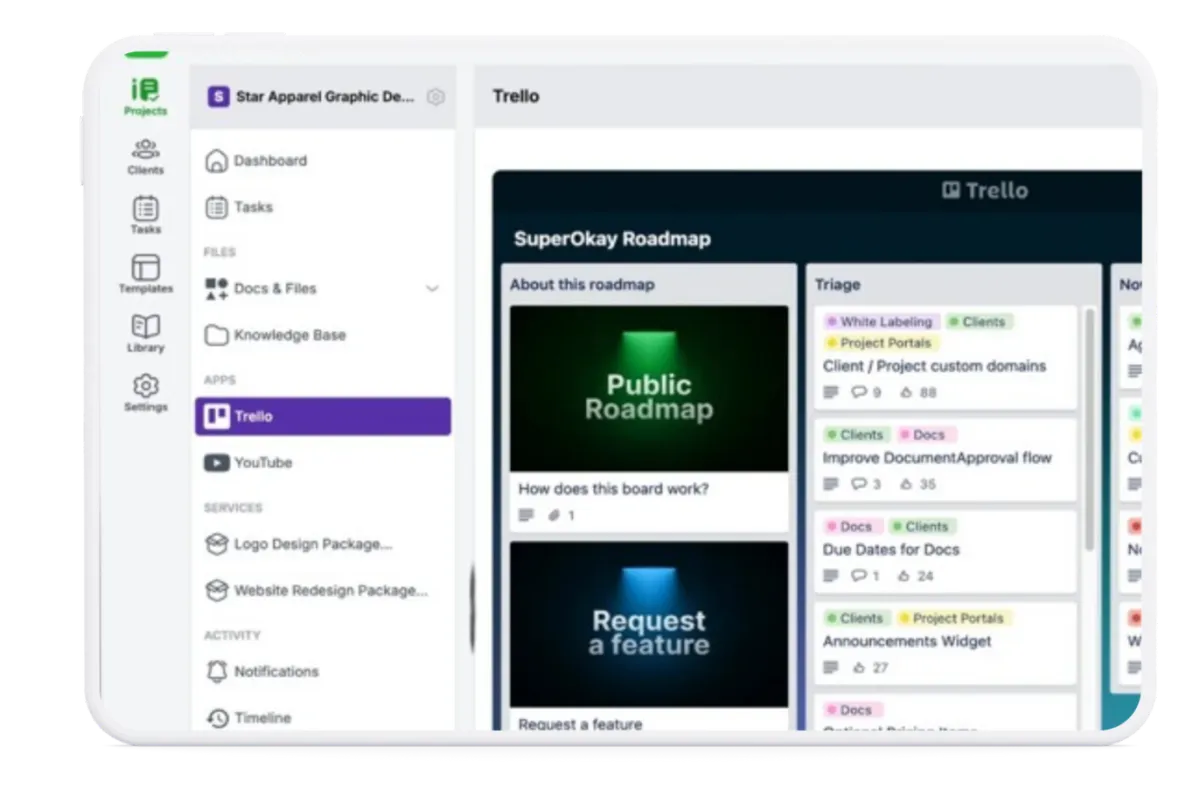
Task: Open the YouTube app item
Action: [x=323, y=463]
